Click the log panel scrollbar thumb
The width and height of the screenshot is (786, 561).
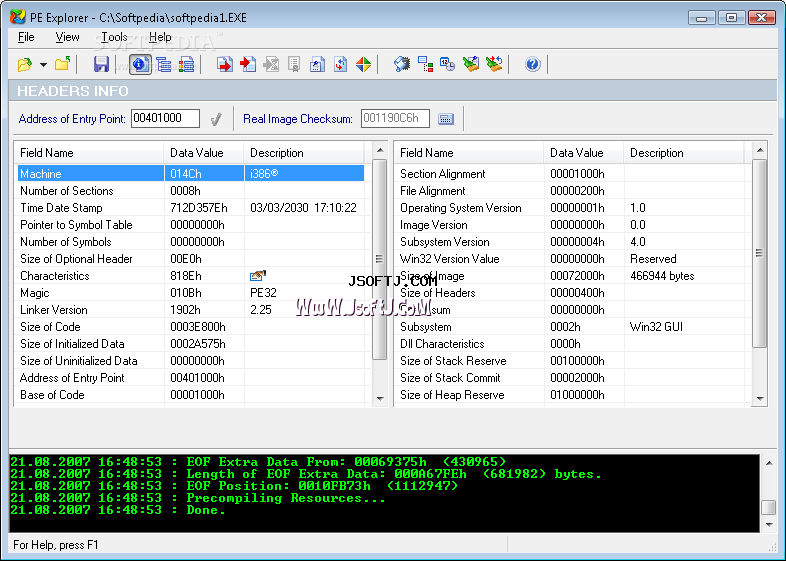[x=769, y=507]
